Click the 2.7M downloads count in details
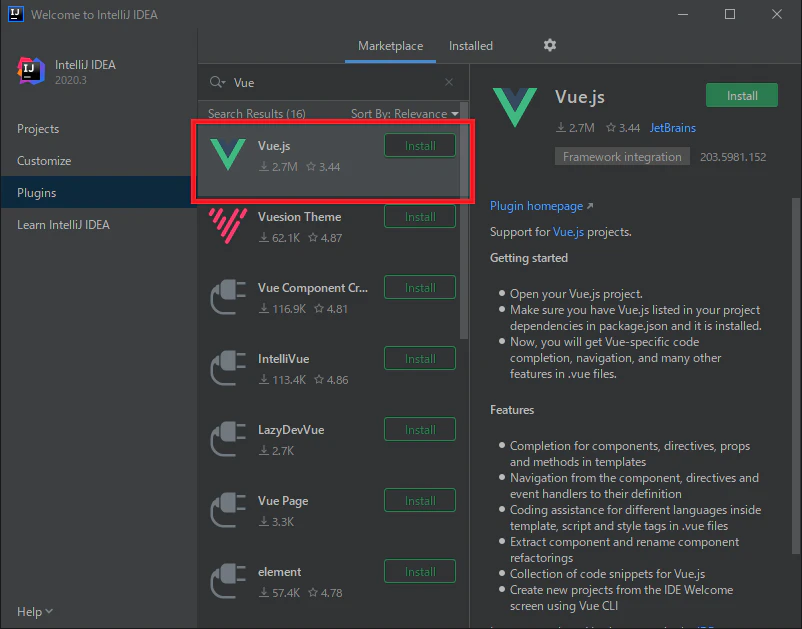 click(x=575, y=128)
